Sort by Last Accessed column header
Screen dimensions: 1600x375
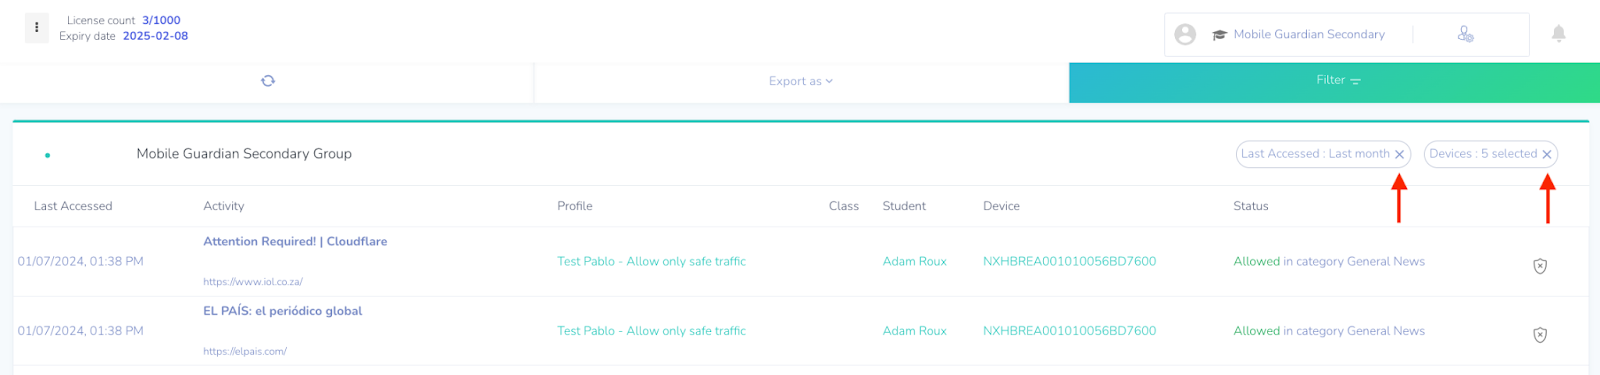coord(73,206)
